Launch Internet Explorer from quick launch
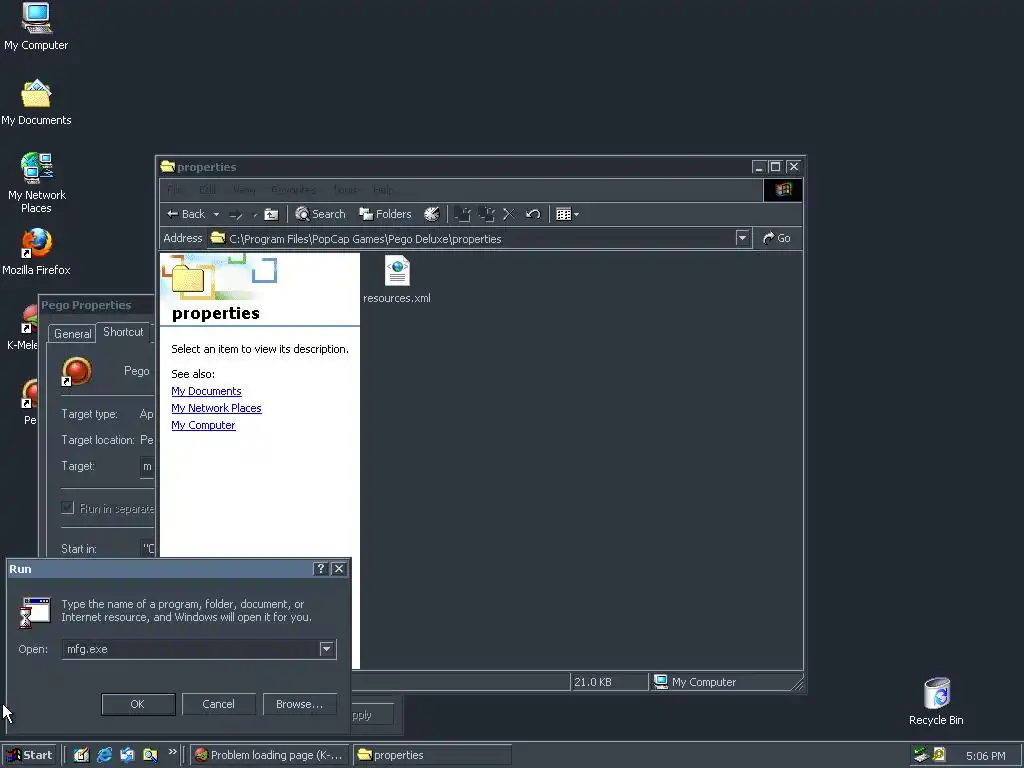 [104, 755]
